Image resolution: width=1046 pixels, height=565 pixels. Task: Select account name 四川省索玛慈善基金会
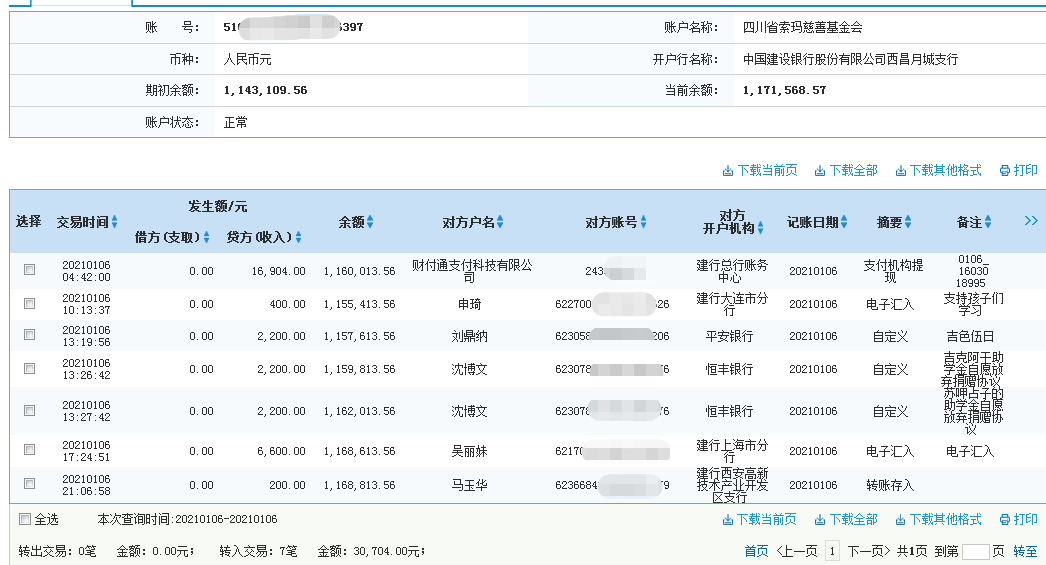[x=803, y=27]
